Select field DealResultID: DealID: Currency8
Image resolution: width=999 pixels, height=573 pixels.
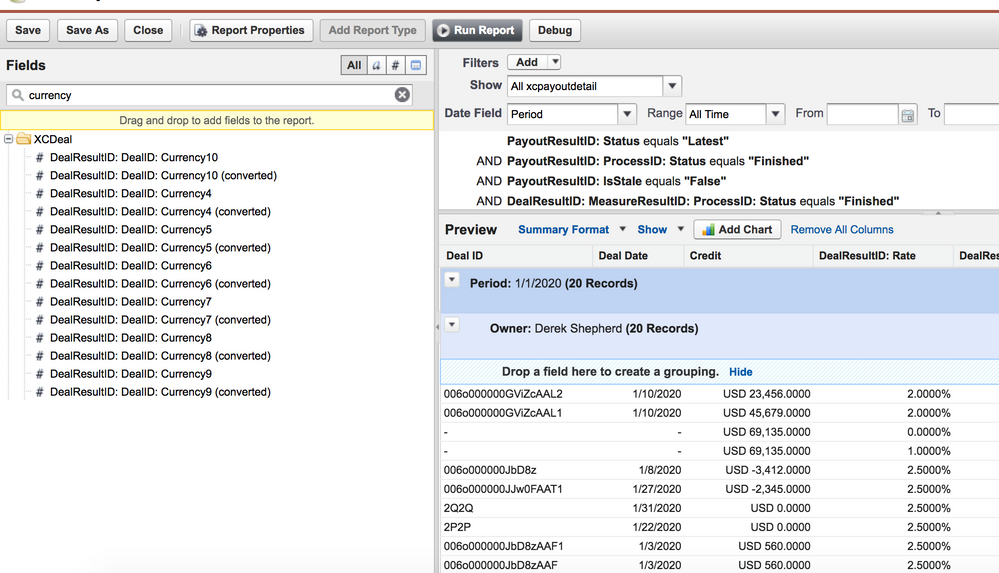(x=131, y=338)
